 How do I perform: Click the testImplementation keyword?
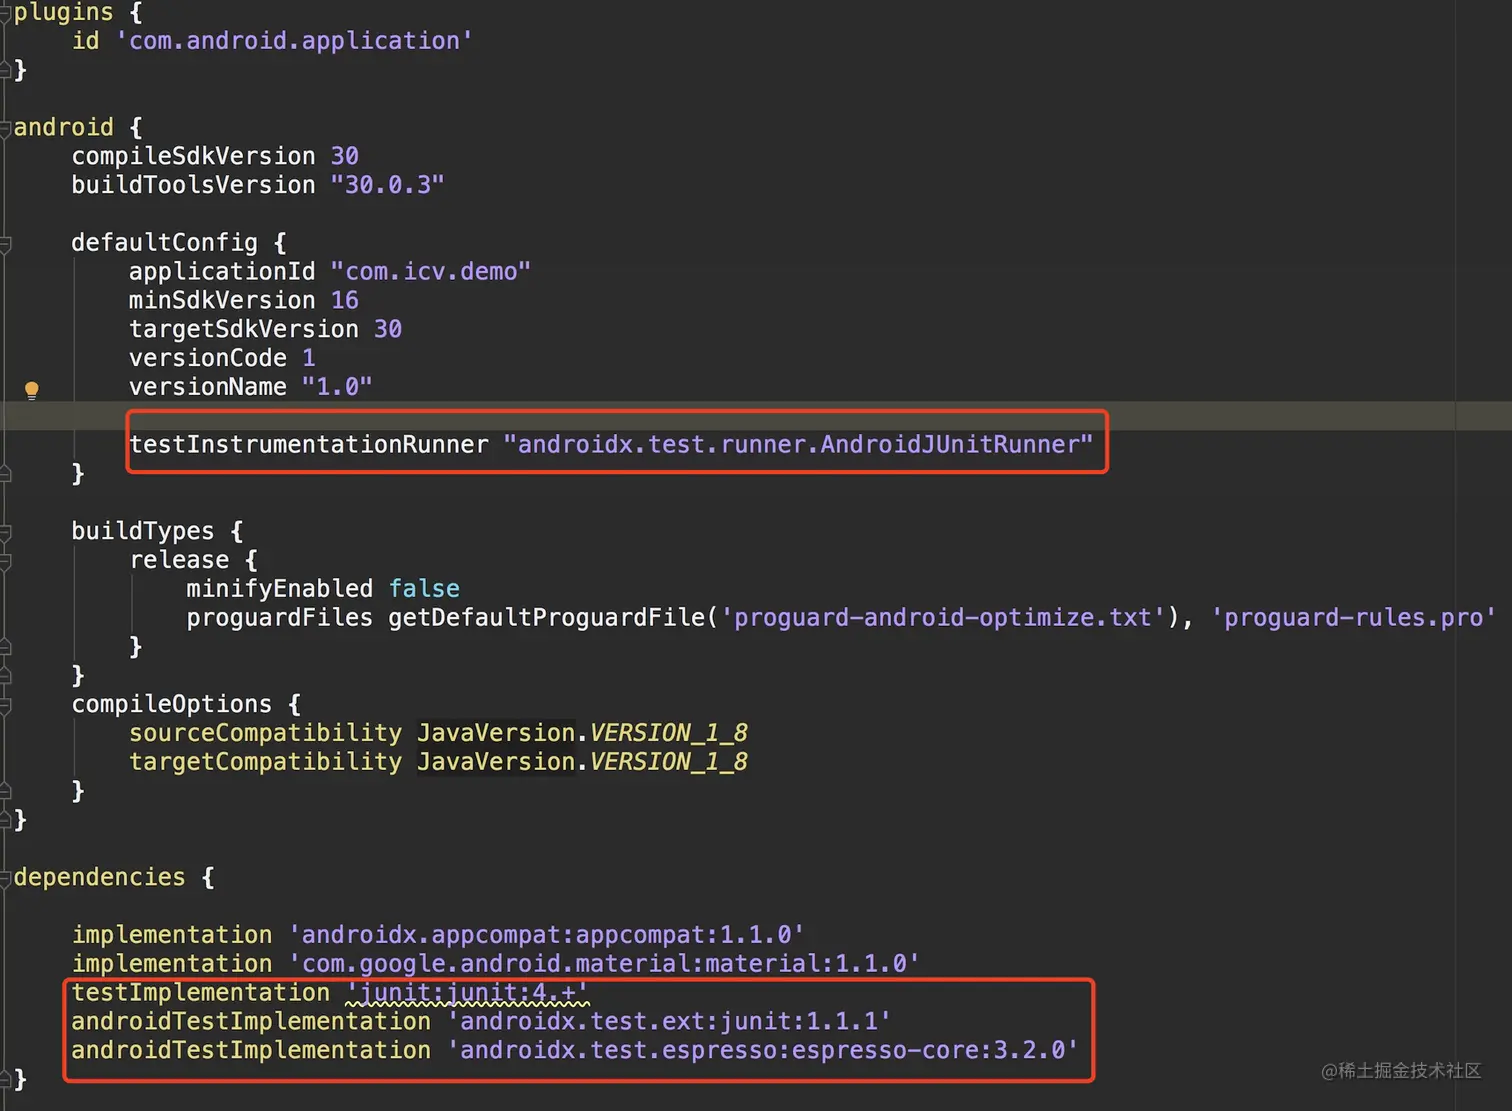[x=200, y=993]
